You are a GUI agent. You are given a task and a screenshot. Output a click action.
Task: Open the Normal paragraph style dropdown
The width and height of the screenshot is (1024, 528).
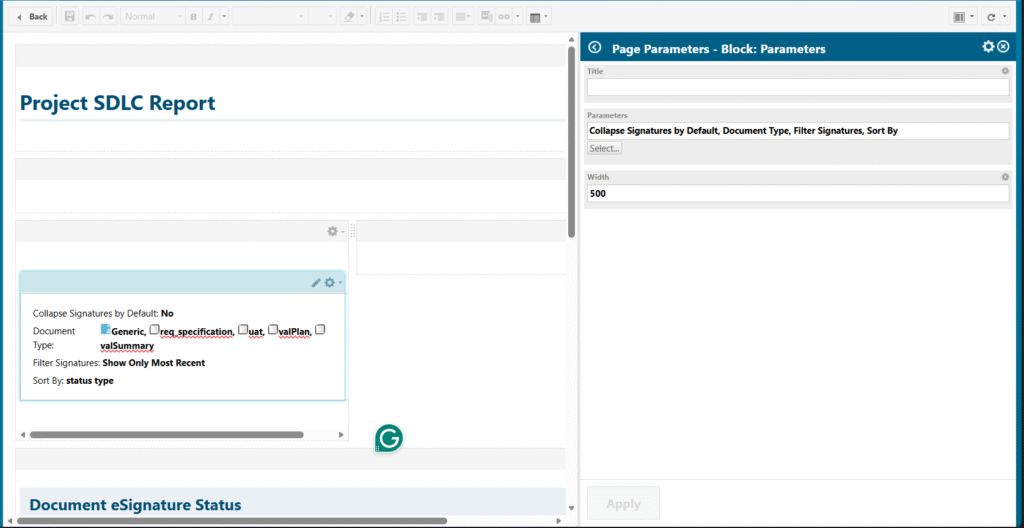click(152, 17)
